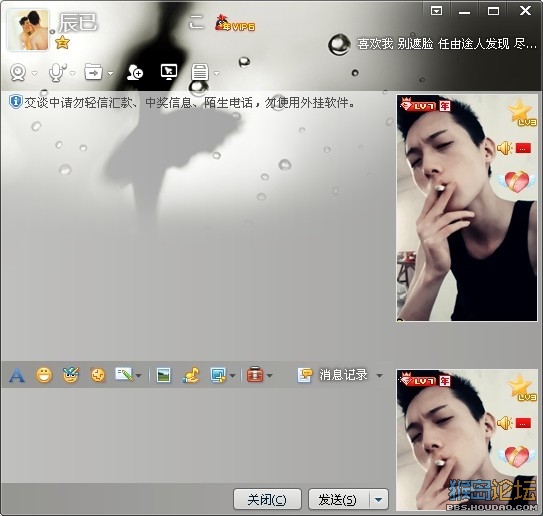
Task: Click the VIP6 penguin badge
Action: (235, 24)
